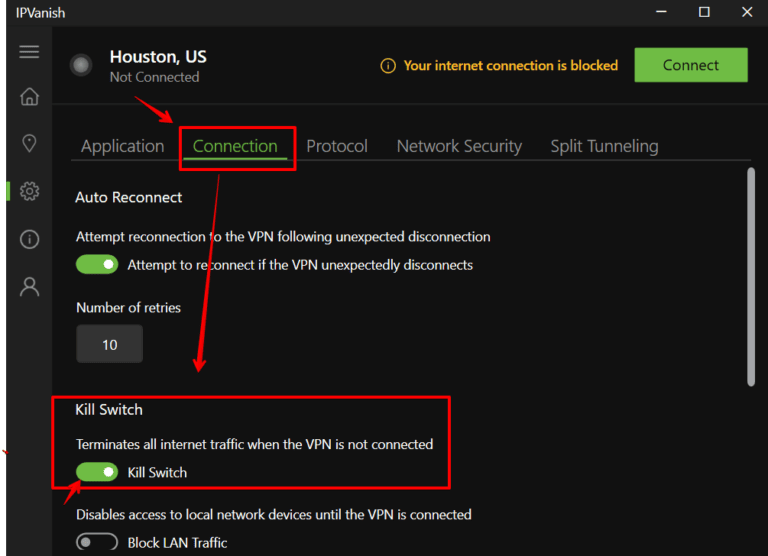Image resolution: width=768 pixels, height=556 pixels.
Task: Switch to Network Security tab
Action: [459, 146]
